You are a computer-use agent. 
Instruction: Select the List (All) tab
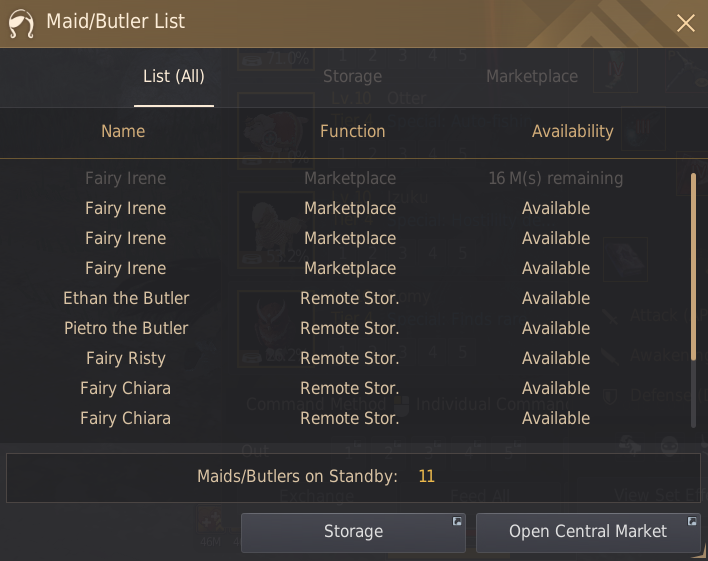coord(174,76)
